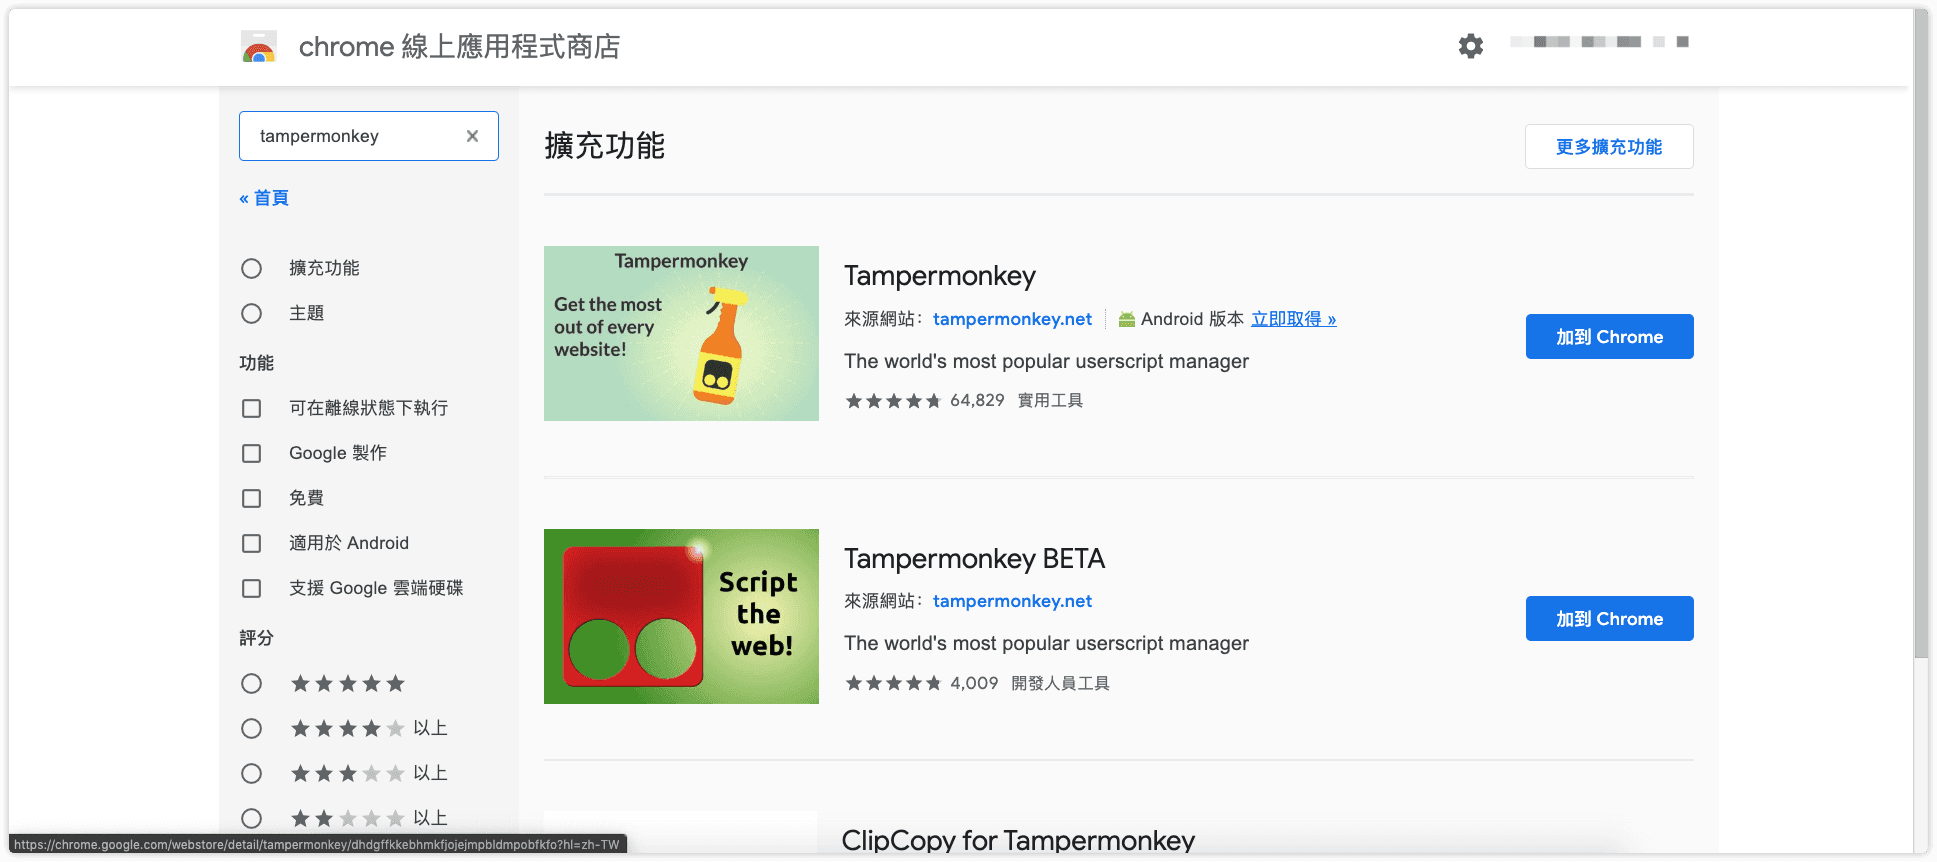This screenshot has width=1937, height=862.
Task: Choose three stars 以上 rating filter
Action: coord(251,773)
